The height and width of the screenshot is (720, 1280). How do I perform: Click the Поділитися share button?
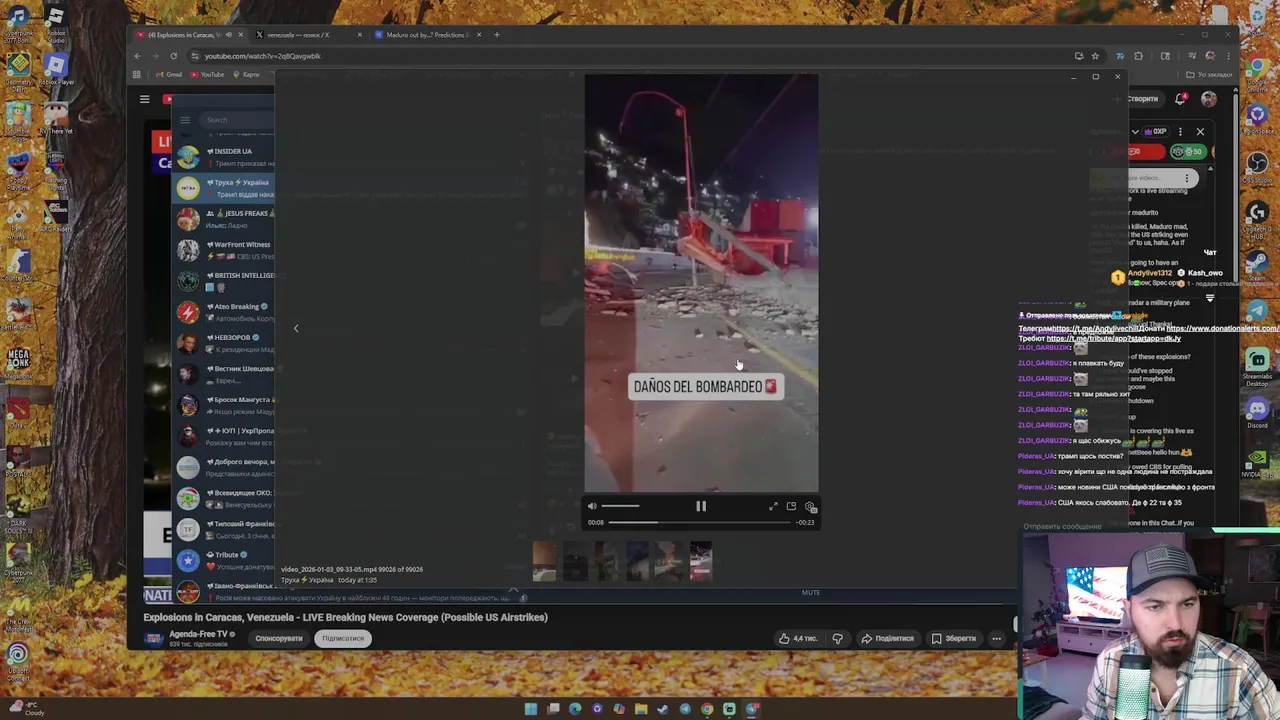pos(887,638)
